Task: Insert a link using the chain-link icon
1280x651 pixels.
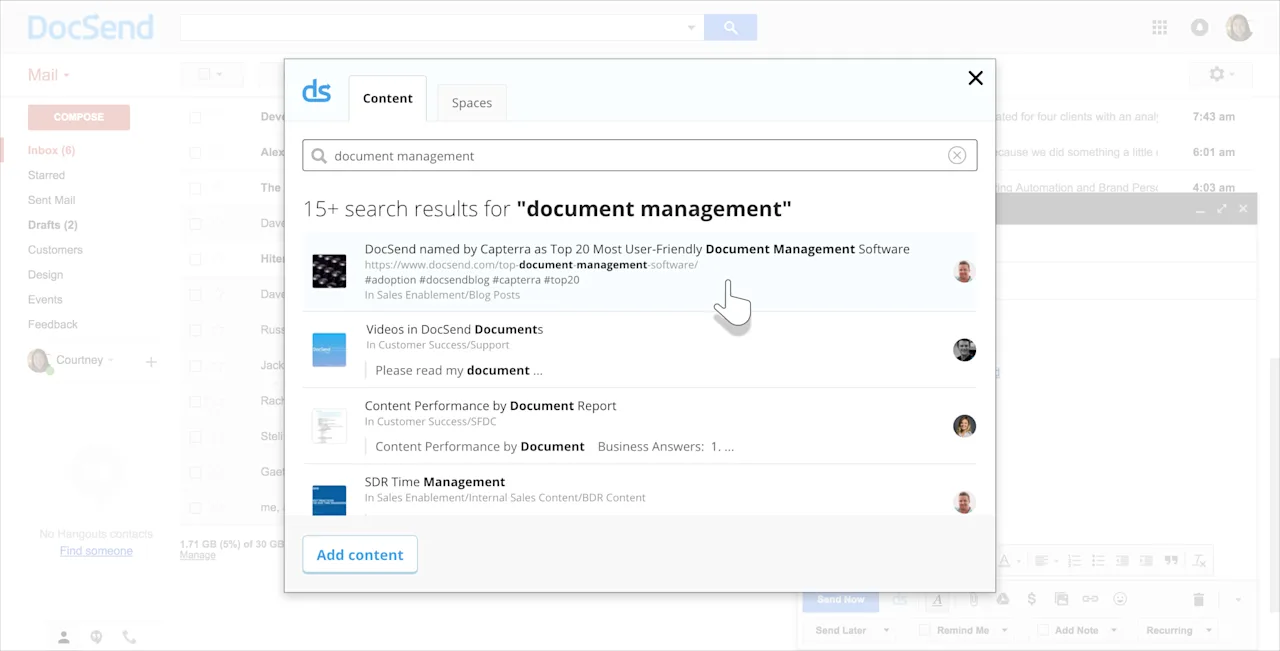Action: 1090,599
